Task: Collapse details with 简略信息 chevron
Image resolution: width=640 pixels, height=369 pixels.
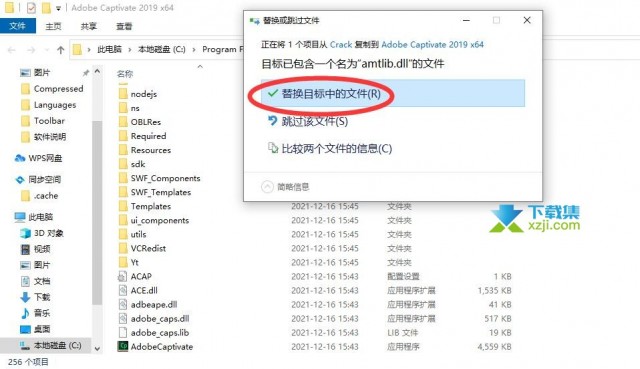Action: [267, 187]
